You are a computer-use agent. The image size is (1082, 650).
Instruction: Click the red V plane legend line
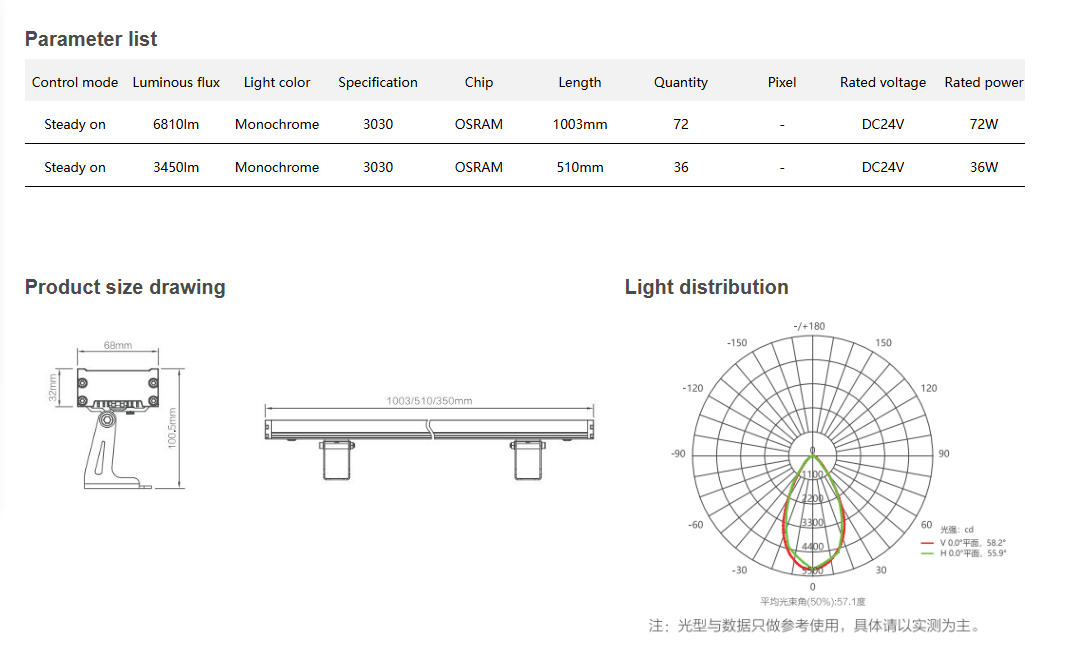pos(929,543)
